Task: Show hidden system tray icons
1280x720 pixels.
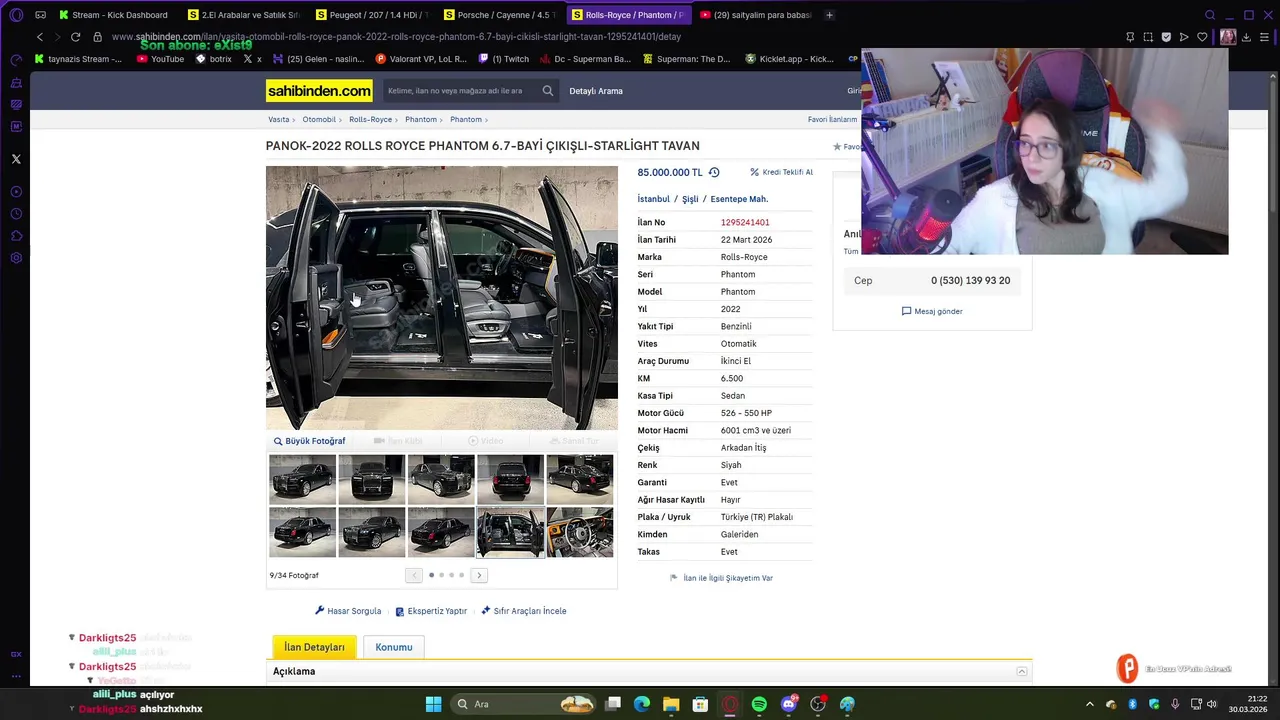Action: pos(1089,704)
